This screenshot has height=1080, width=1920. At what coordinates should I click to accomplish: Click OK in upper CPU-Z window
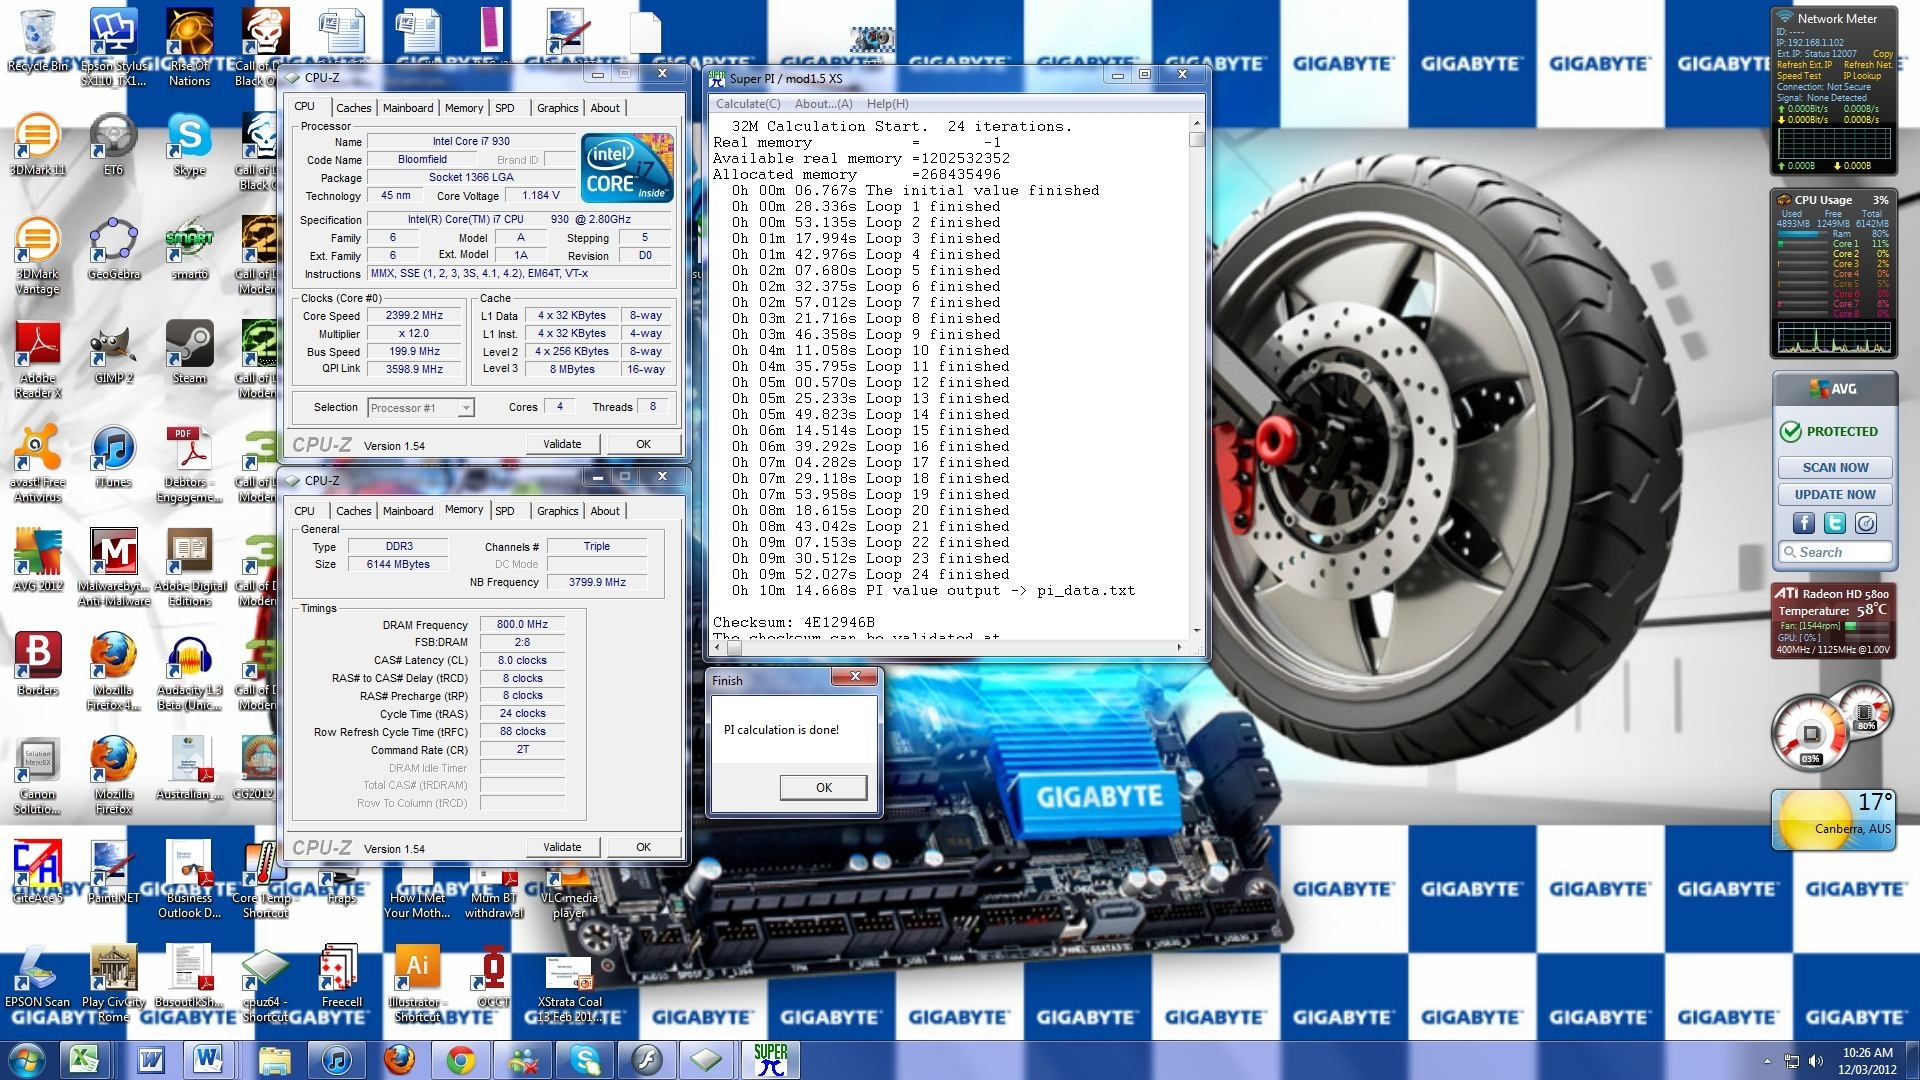tap(643, 444)
